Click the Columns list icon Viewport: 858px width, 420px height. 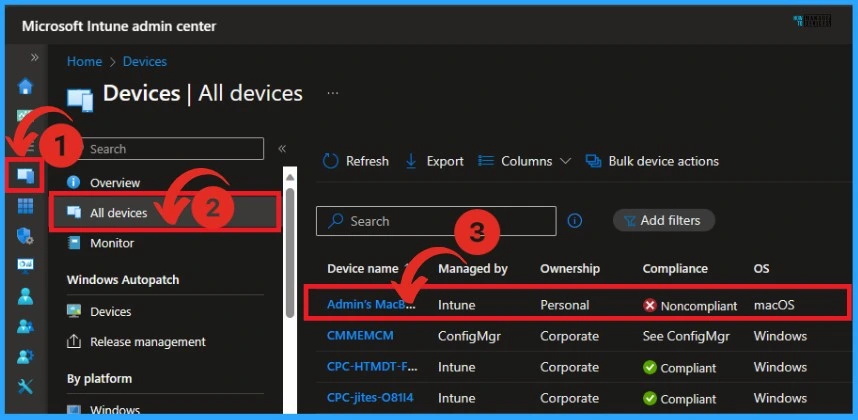click(486, 161)
